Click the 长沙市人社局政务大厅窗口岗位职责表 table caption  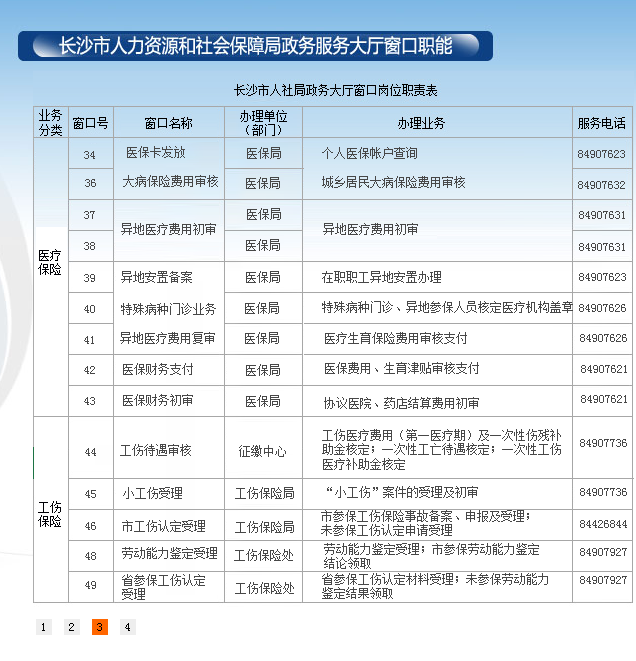(x=334, y=90)
